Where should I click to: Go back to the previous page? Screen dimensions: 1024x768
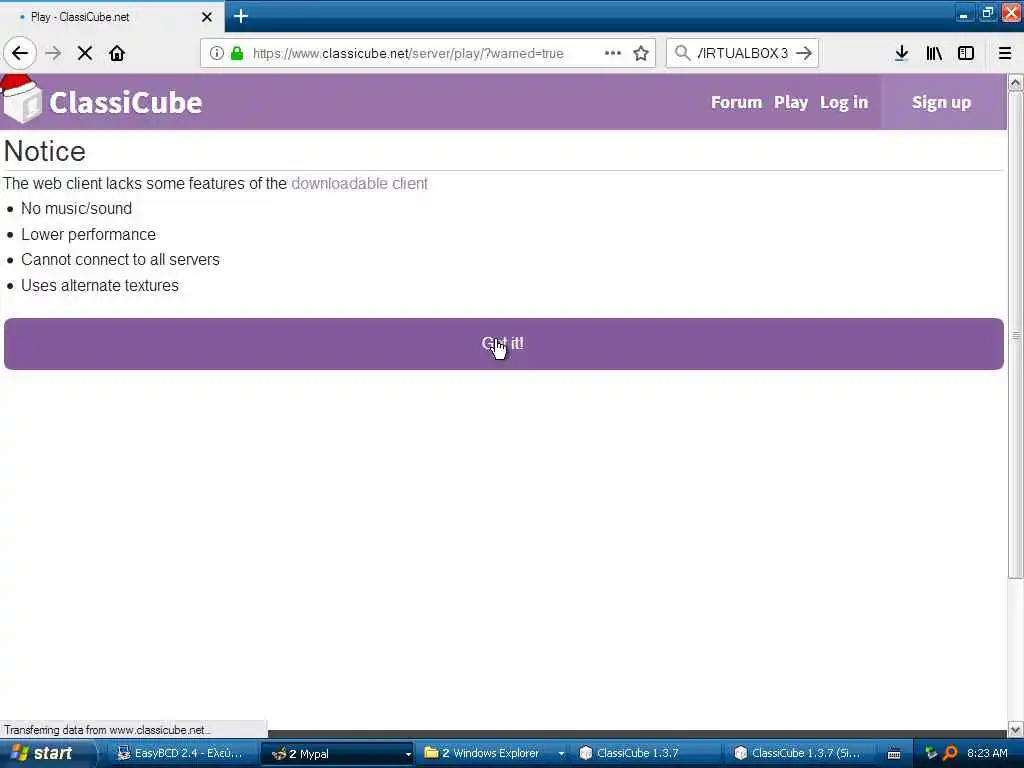(20, 54)
